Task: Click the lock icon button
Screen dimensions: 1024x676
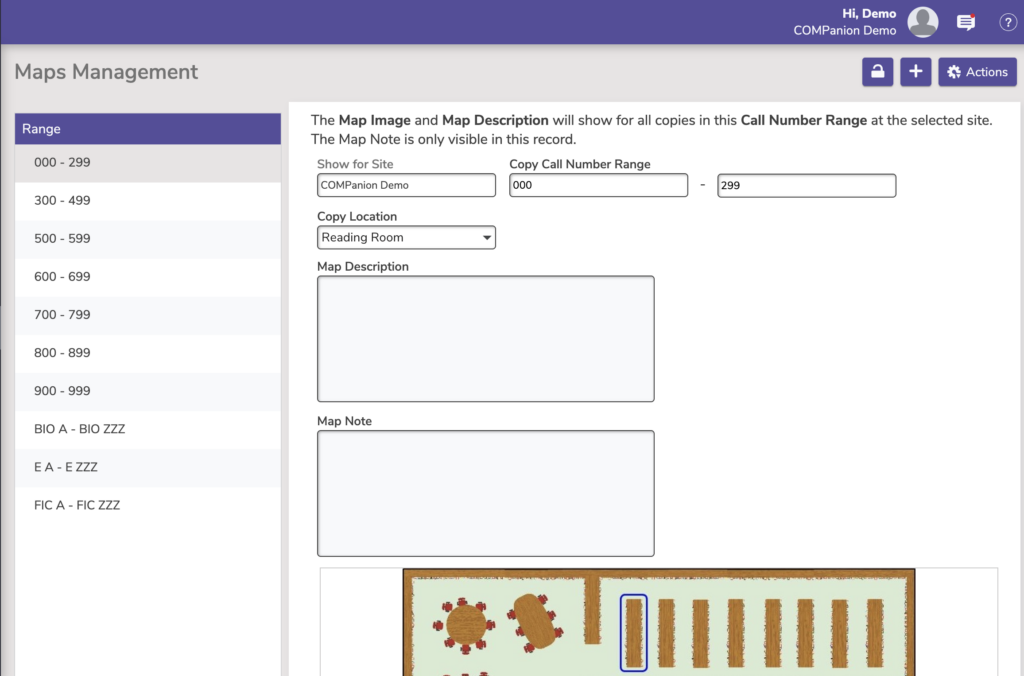Action: click(x=877, y=72)
